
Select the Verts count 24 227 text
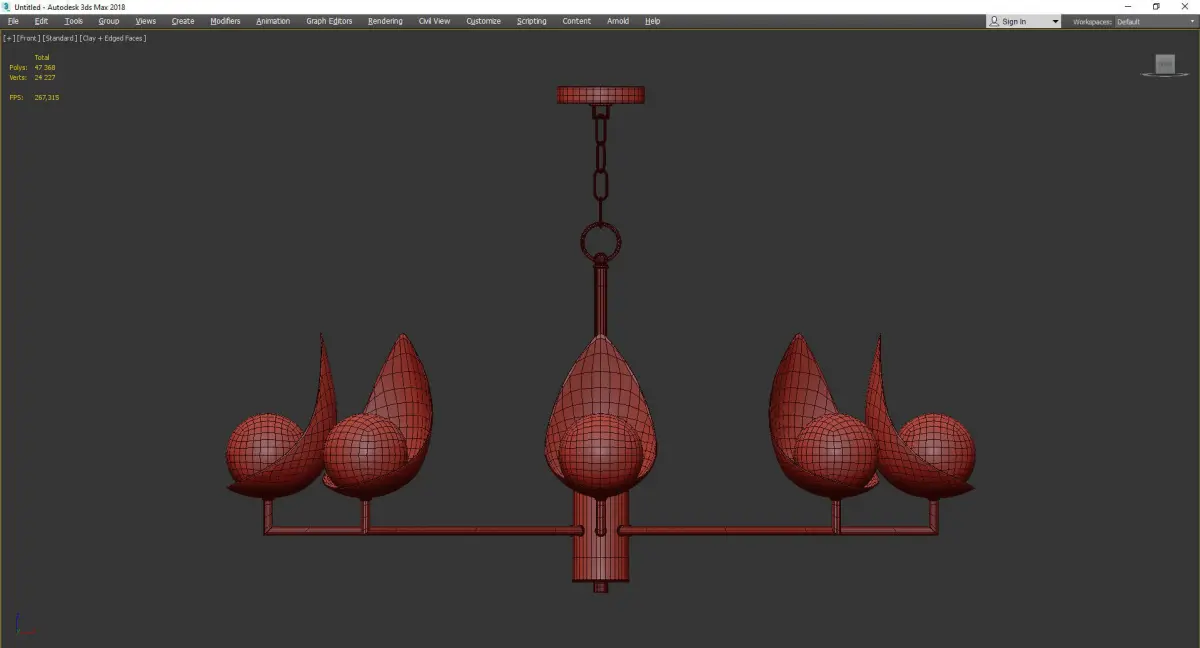pyautogui.click(x=45, y=77)
